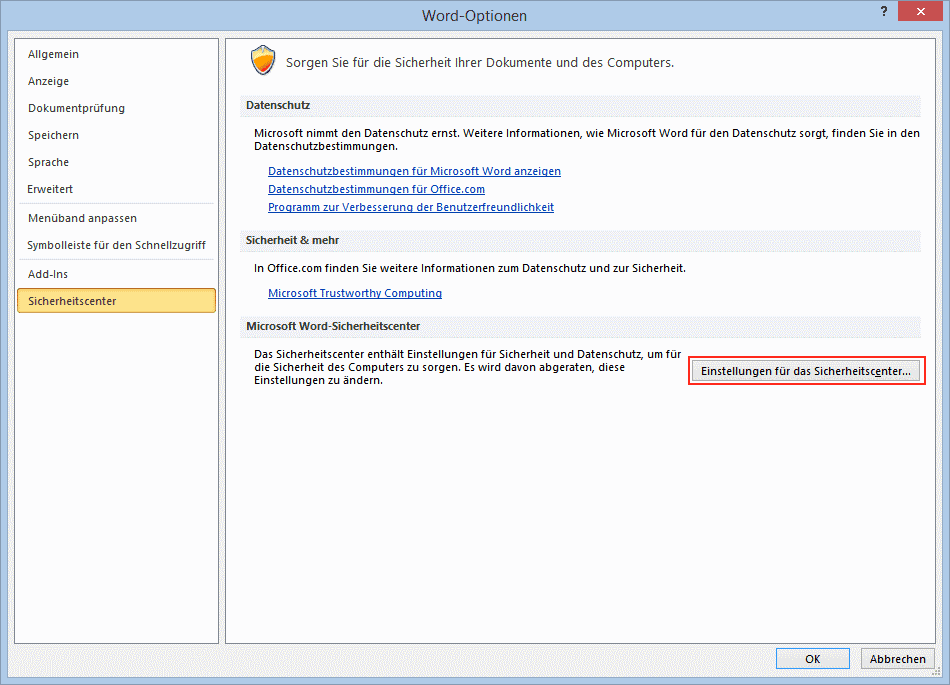950x685 pixels.
Task: Select Dokumentprüfung in the sidebar
Action: pyautogui.click(x=76, y=108)
